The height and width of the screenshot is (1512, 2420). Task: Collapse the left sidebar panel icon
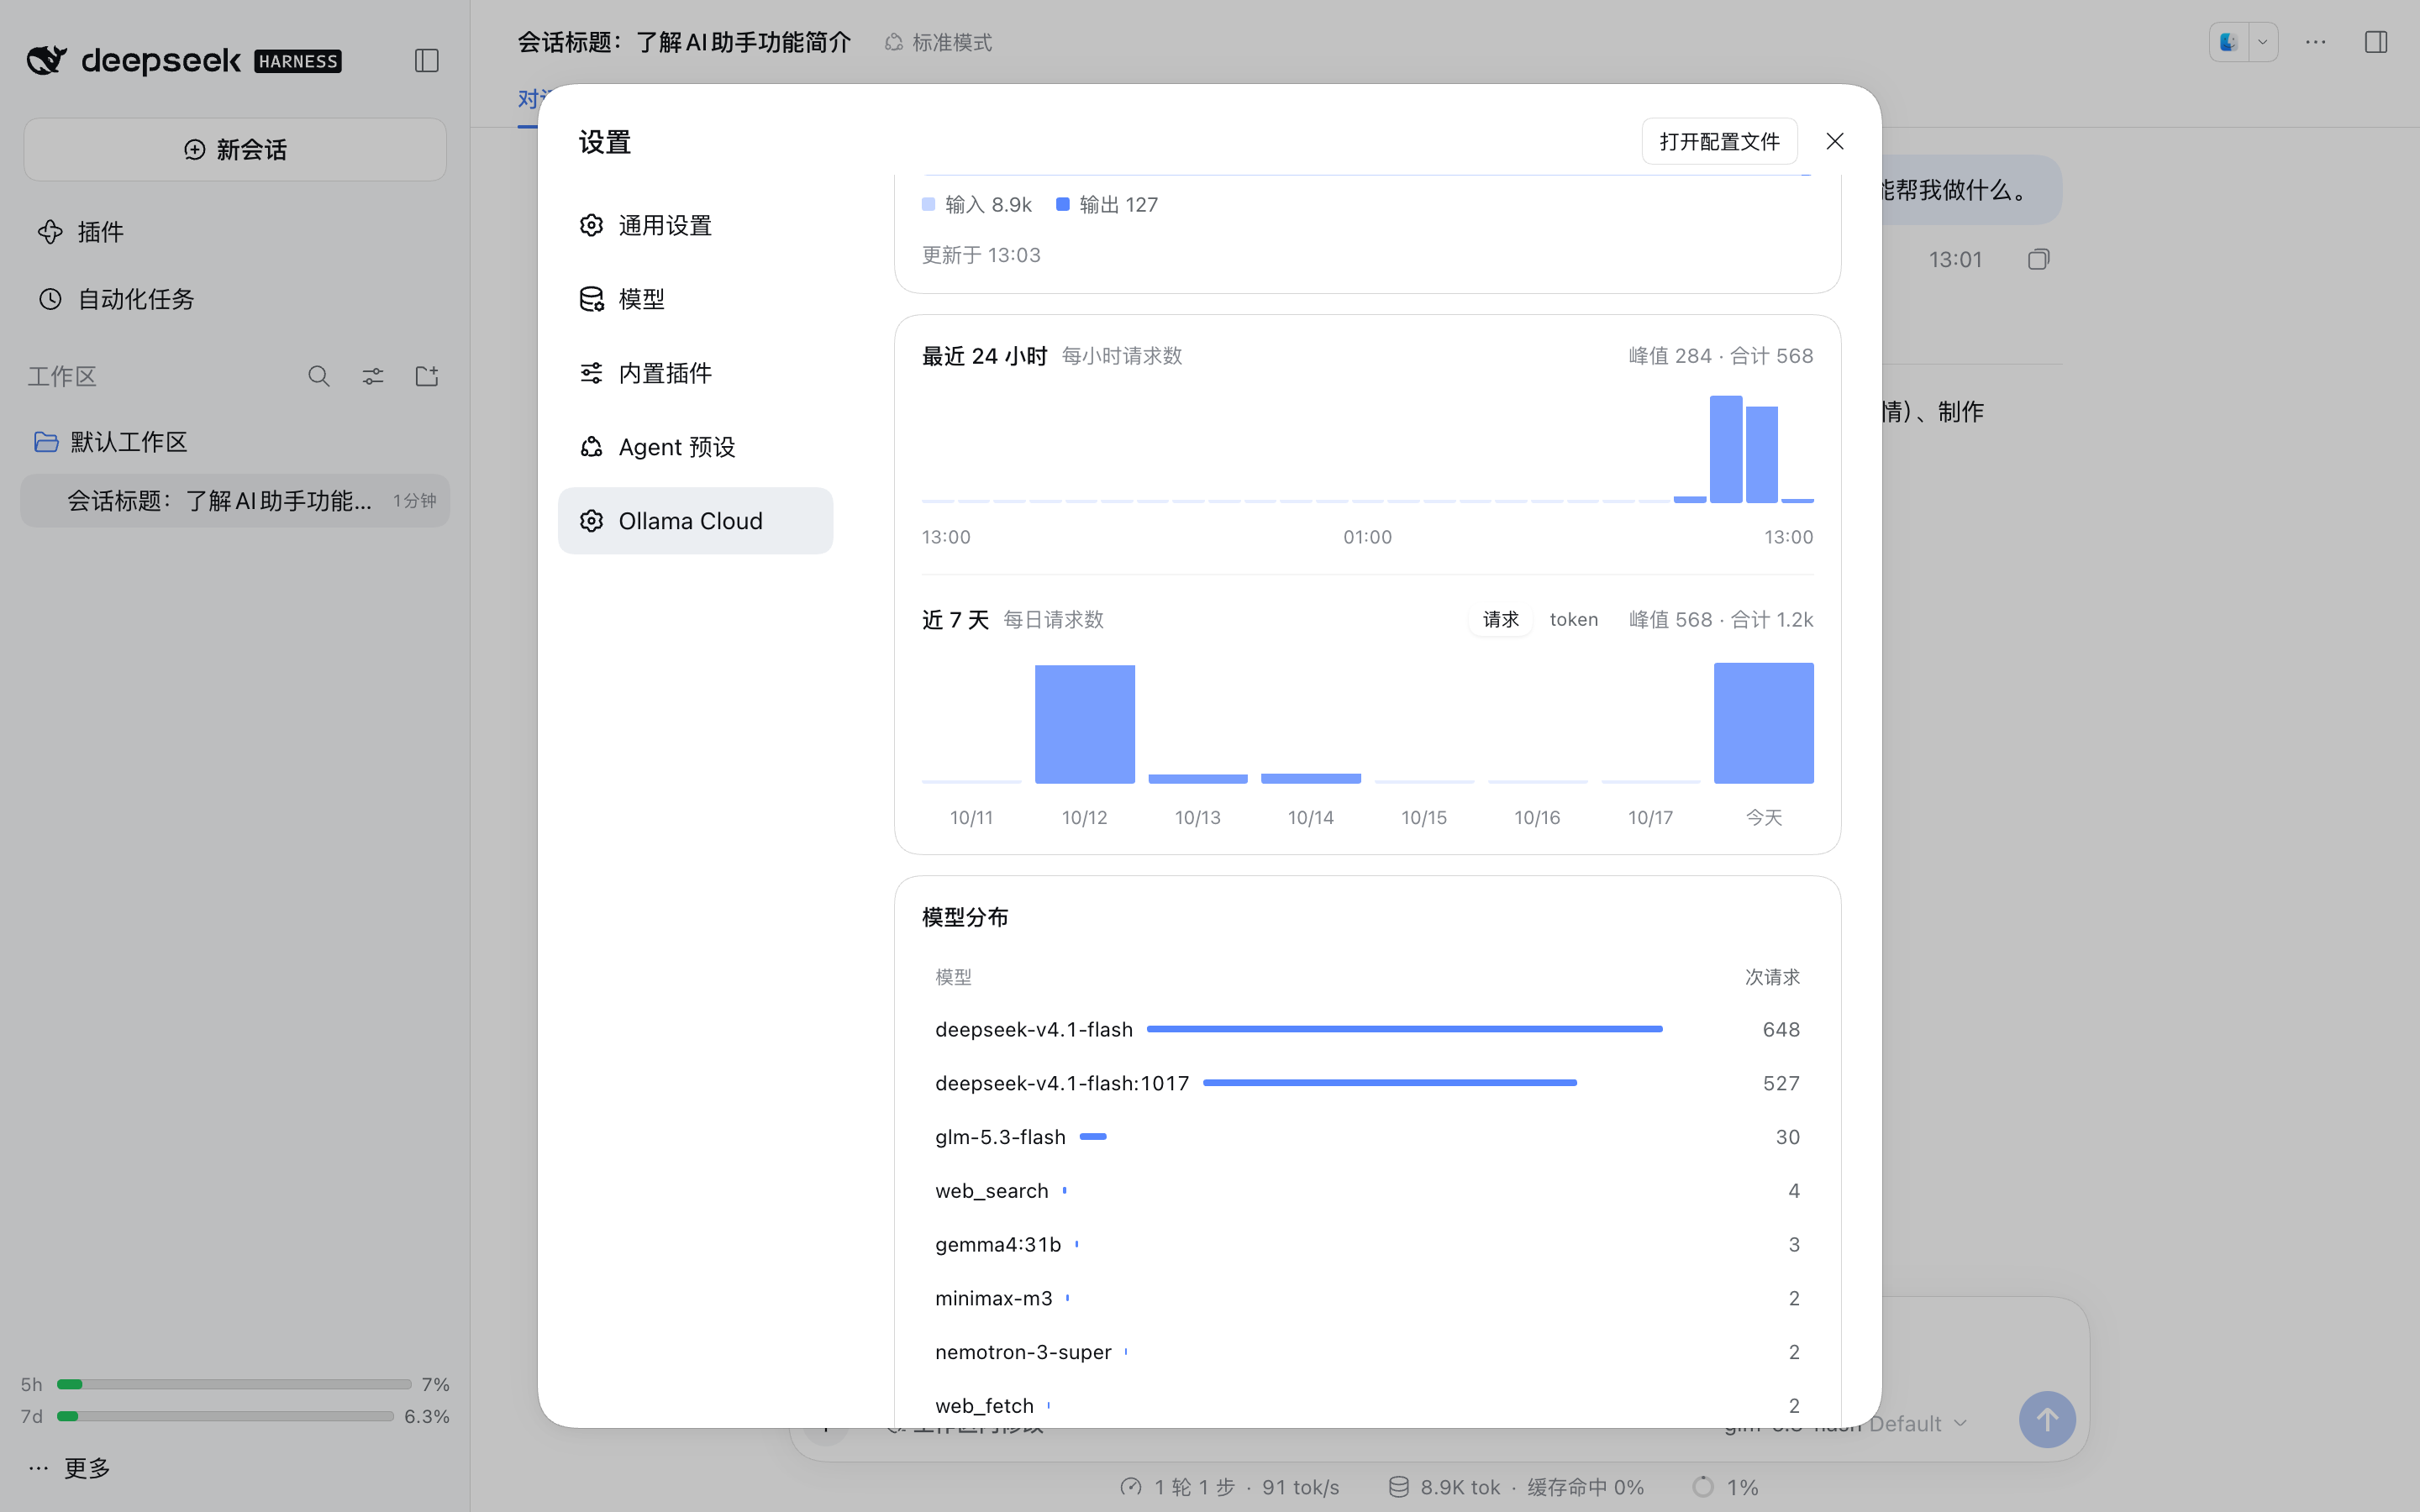point(426,61)
